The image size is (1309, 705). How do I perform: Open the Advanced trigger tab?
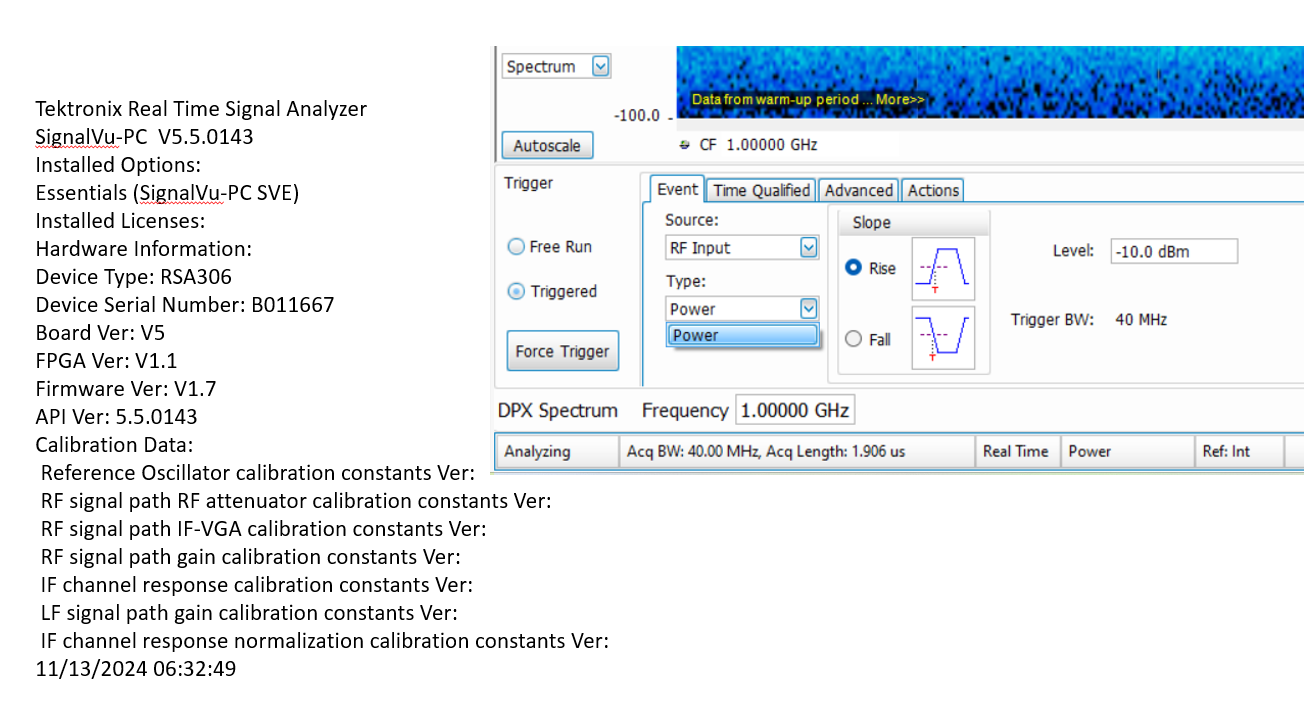click(x=858, y=190)
